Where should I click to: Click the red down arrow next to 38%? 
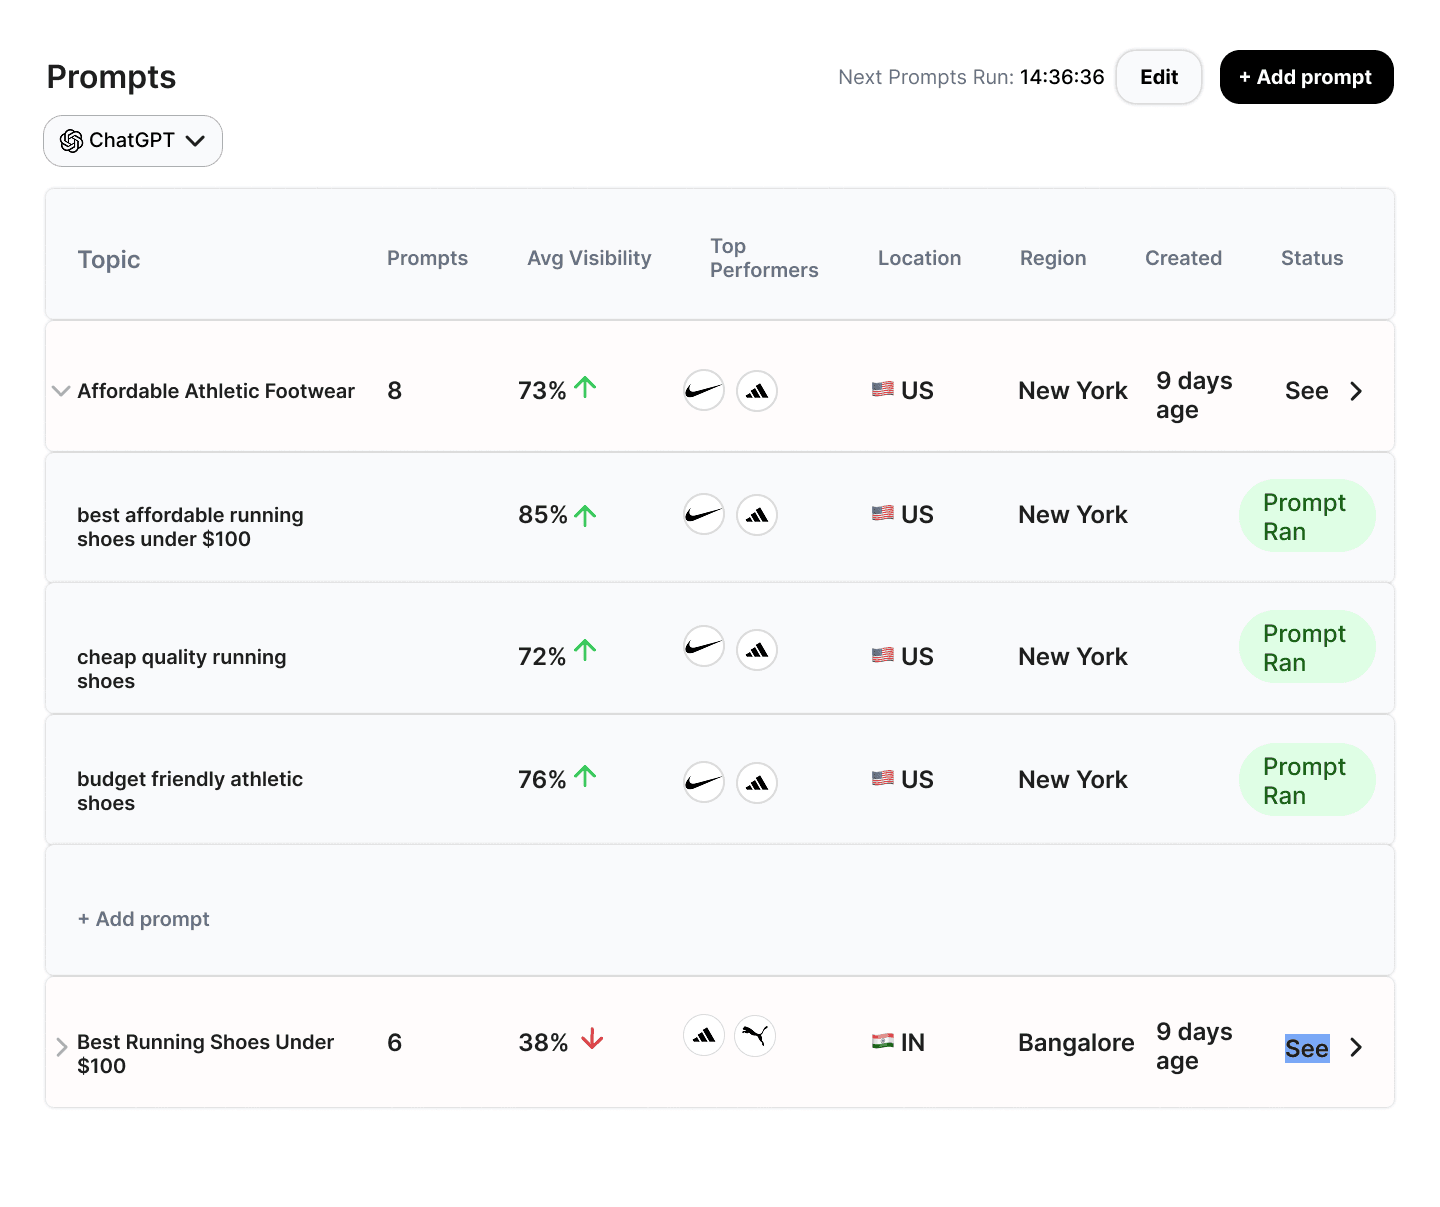coord(592,1039)
